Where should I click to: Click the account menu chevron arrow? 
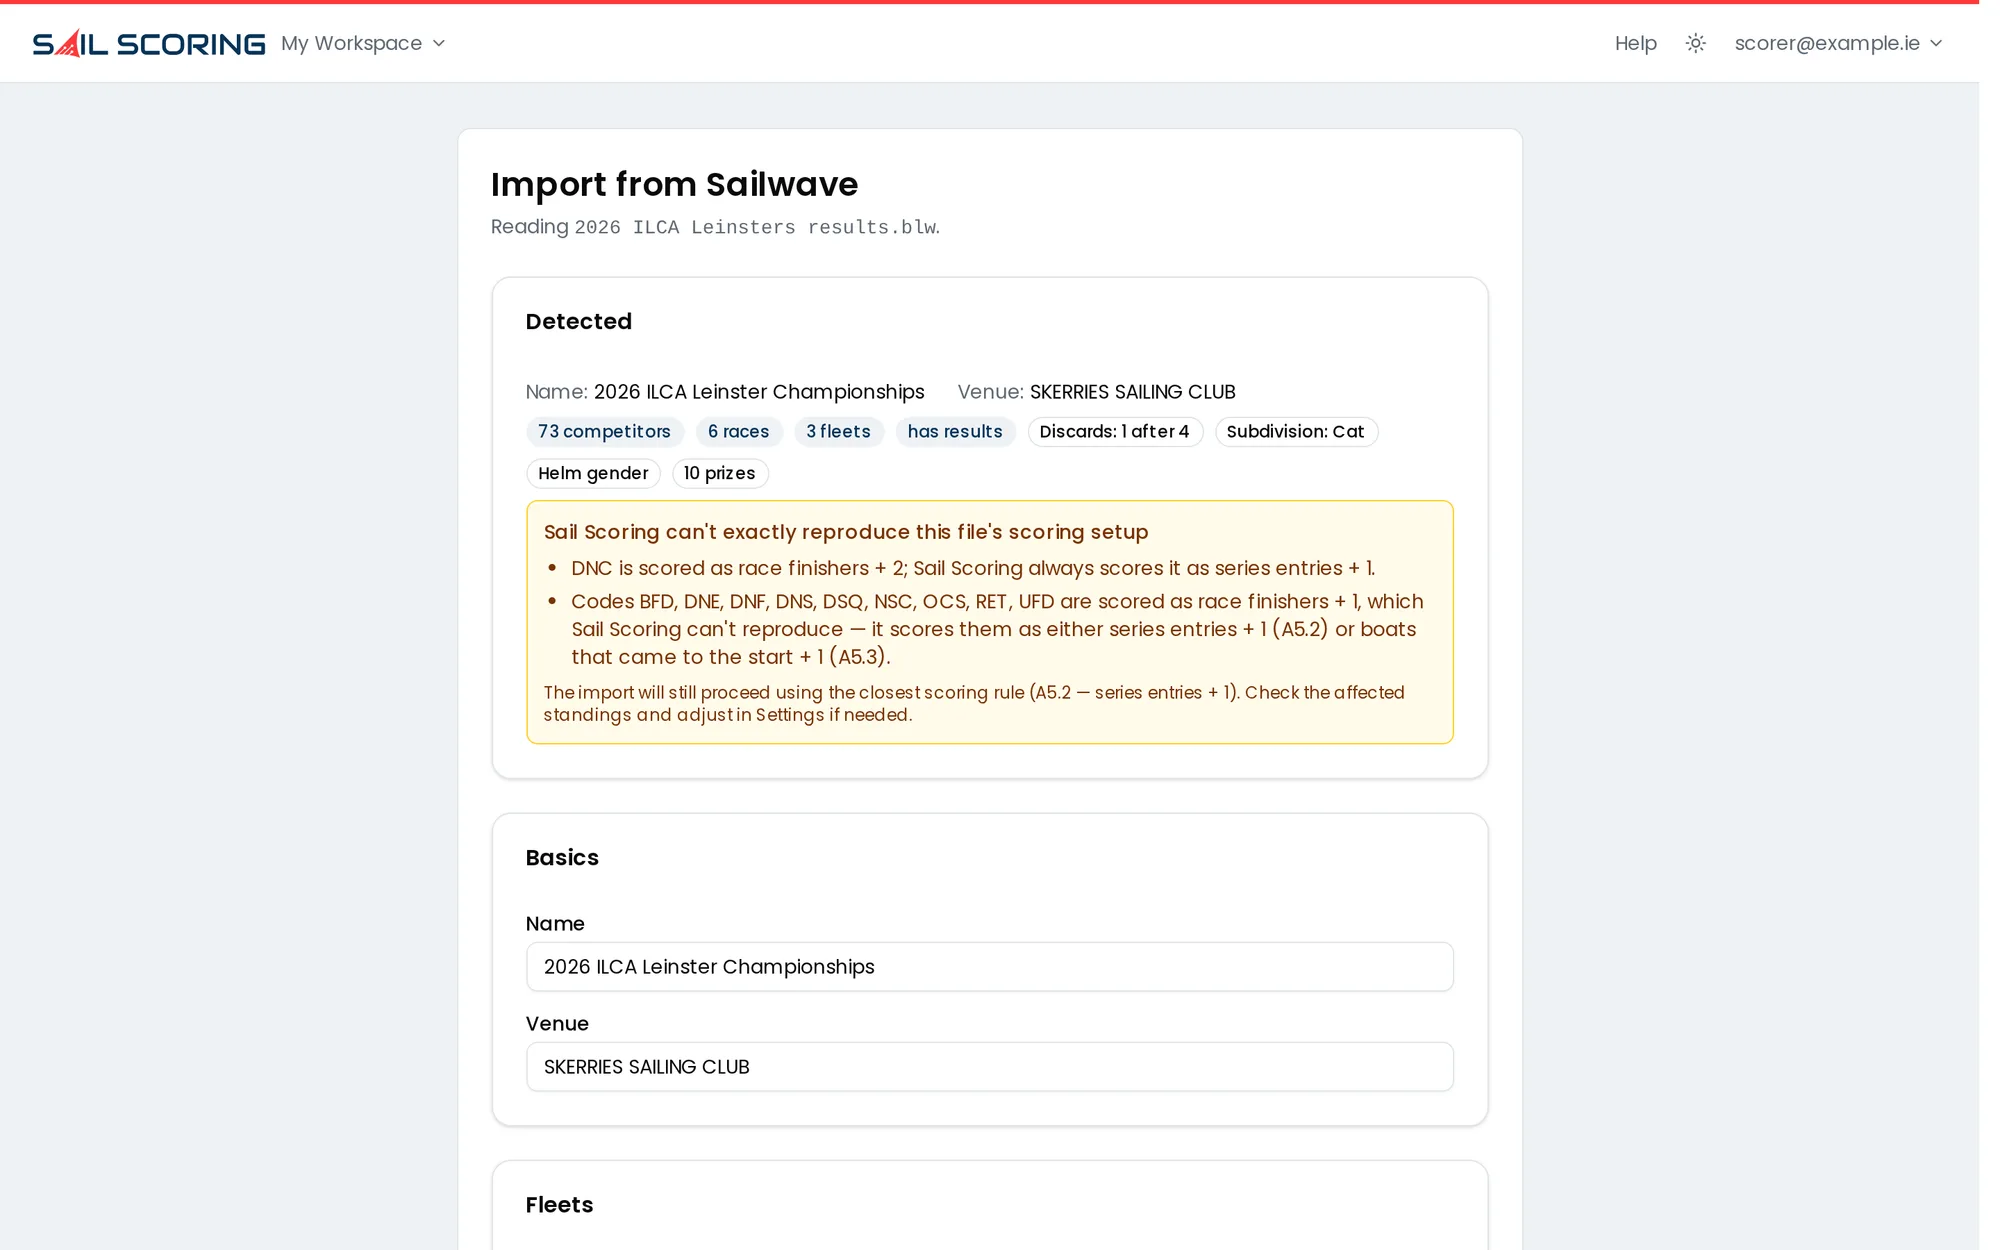(1936, 43)
